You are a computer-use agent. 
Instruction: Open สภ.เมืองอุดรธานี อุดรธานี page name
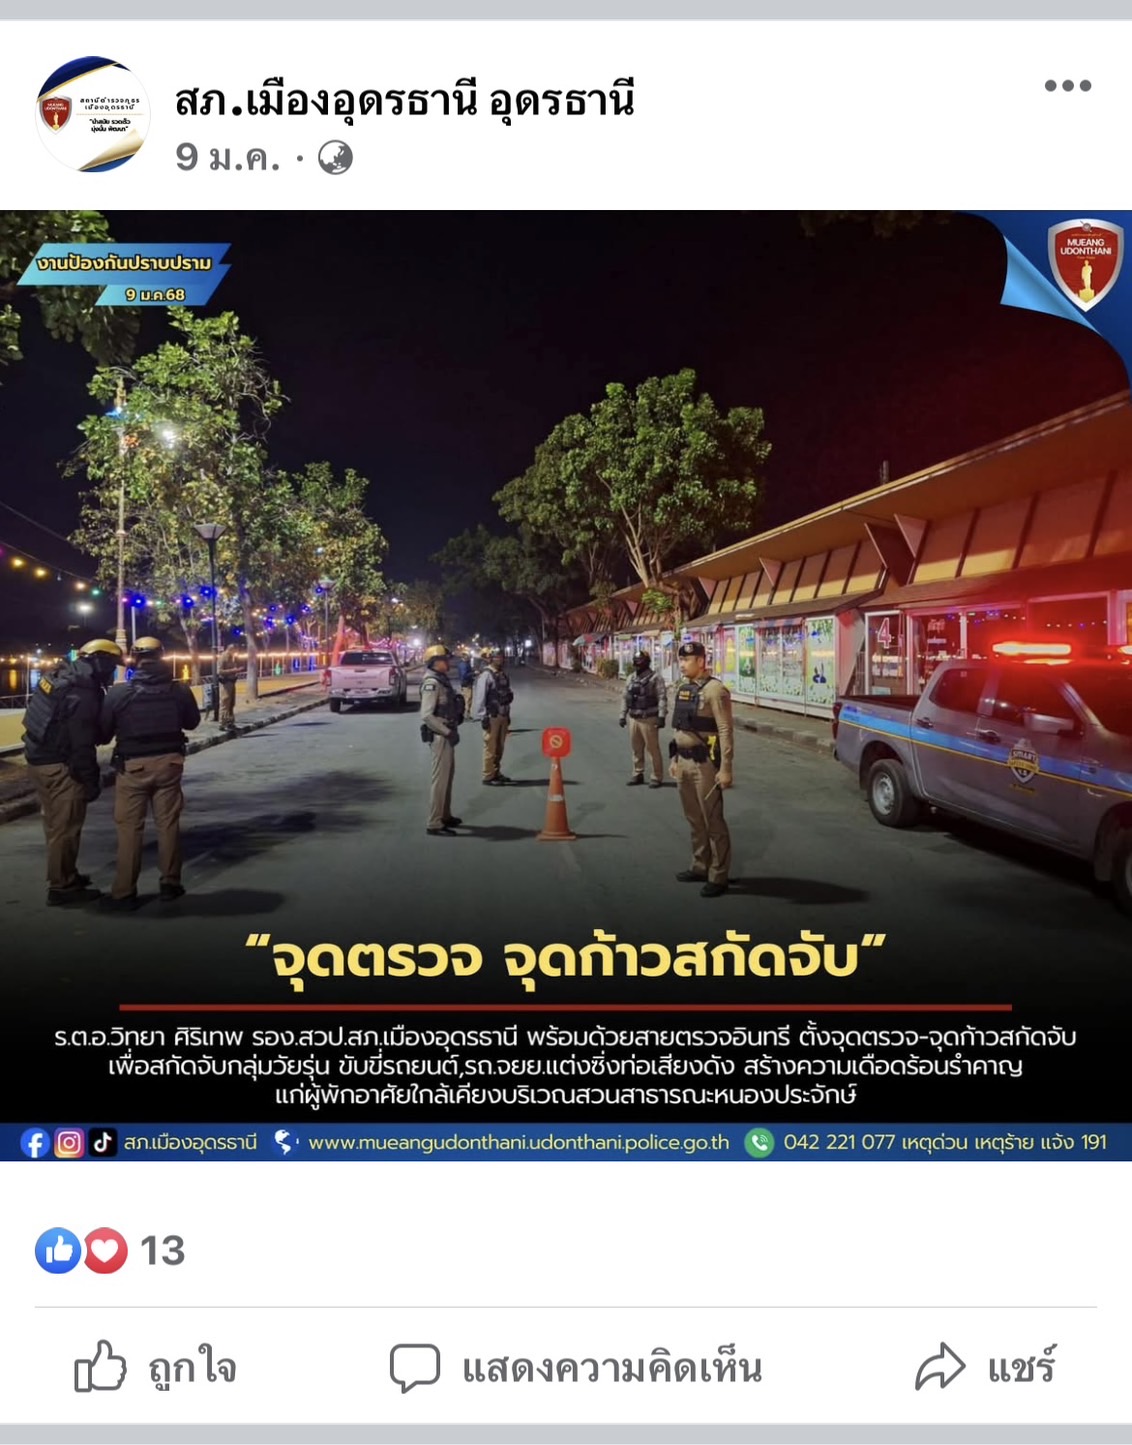coord(405,101)
